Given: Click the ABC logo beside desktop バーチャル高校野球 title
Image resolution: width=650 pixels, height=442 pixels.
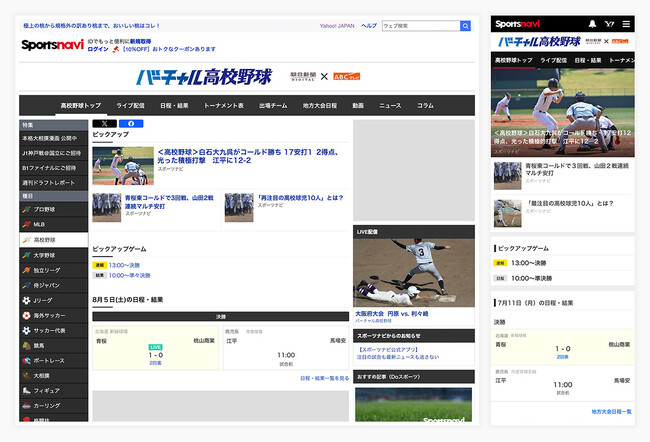Looking at the screenshot, I should click(x=347, y=76).
